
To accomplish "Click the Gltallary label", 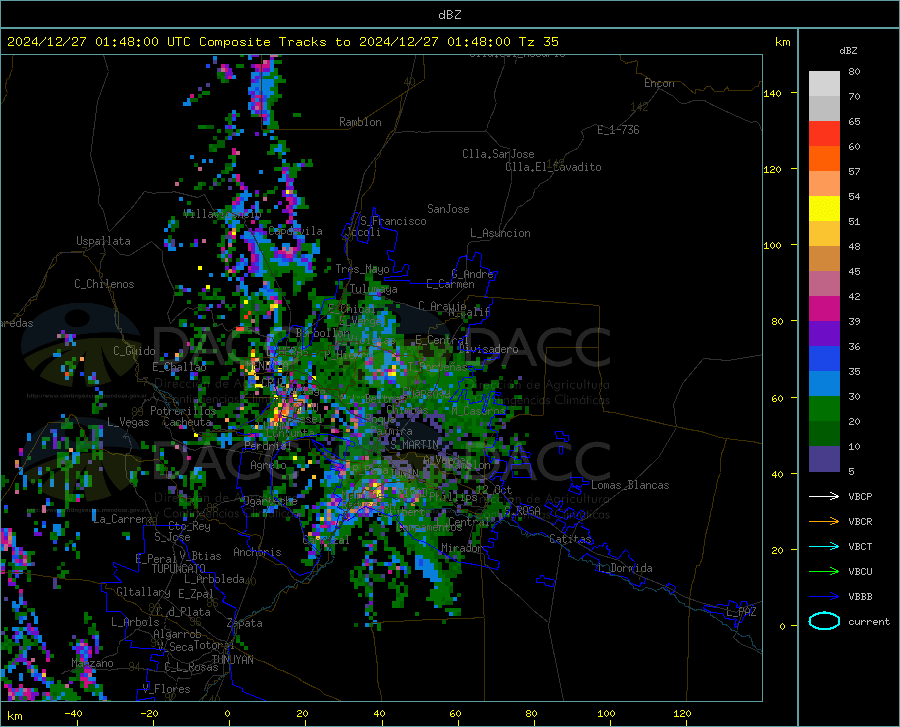I will click(x=143, y=592).
